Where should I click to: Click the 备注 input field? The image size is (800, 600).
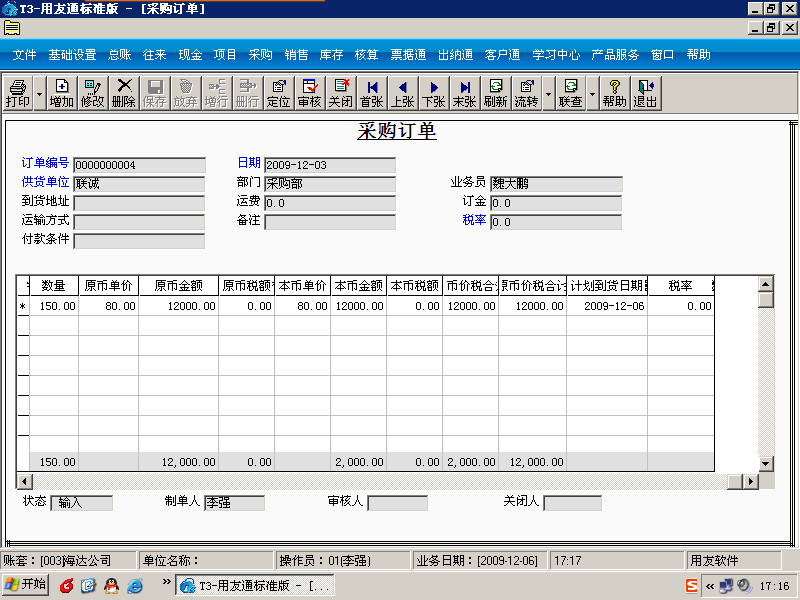330,222
